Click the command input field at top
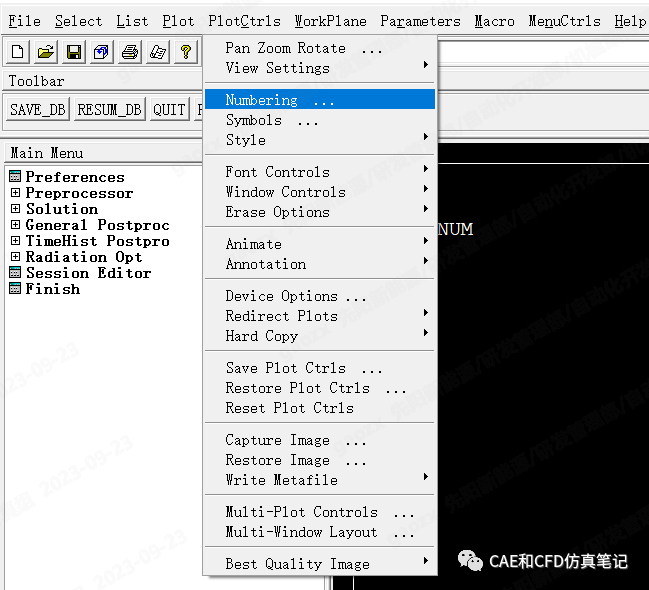 (x=543, y=53)
